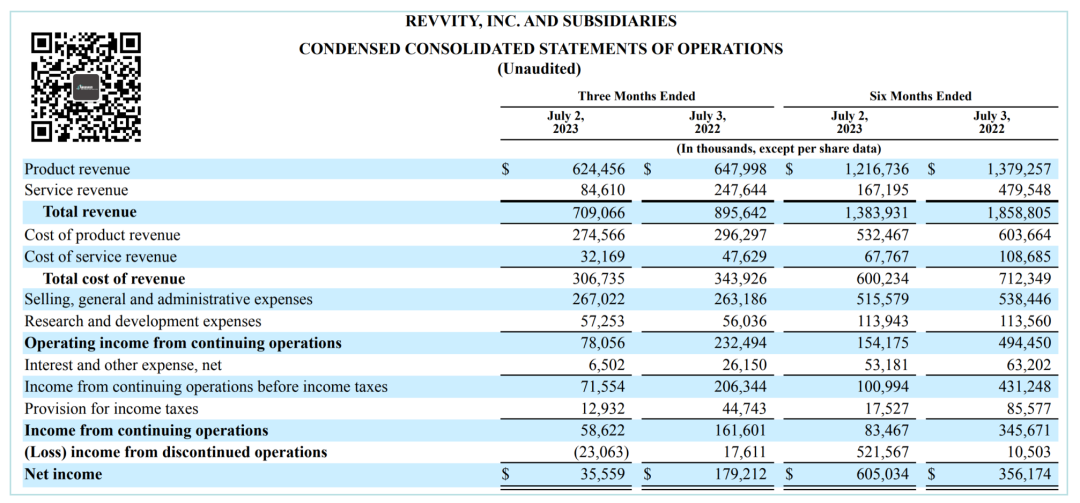Screen dimensions: 1080x503
Task: Click R&D value 113,560
Action: (x=1024, y=322)
